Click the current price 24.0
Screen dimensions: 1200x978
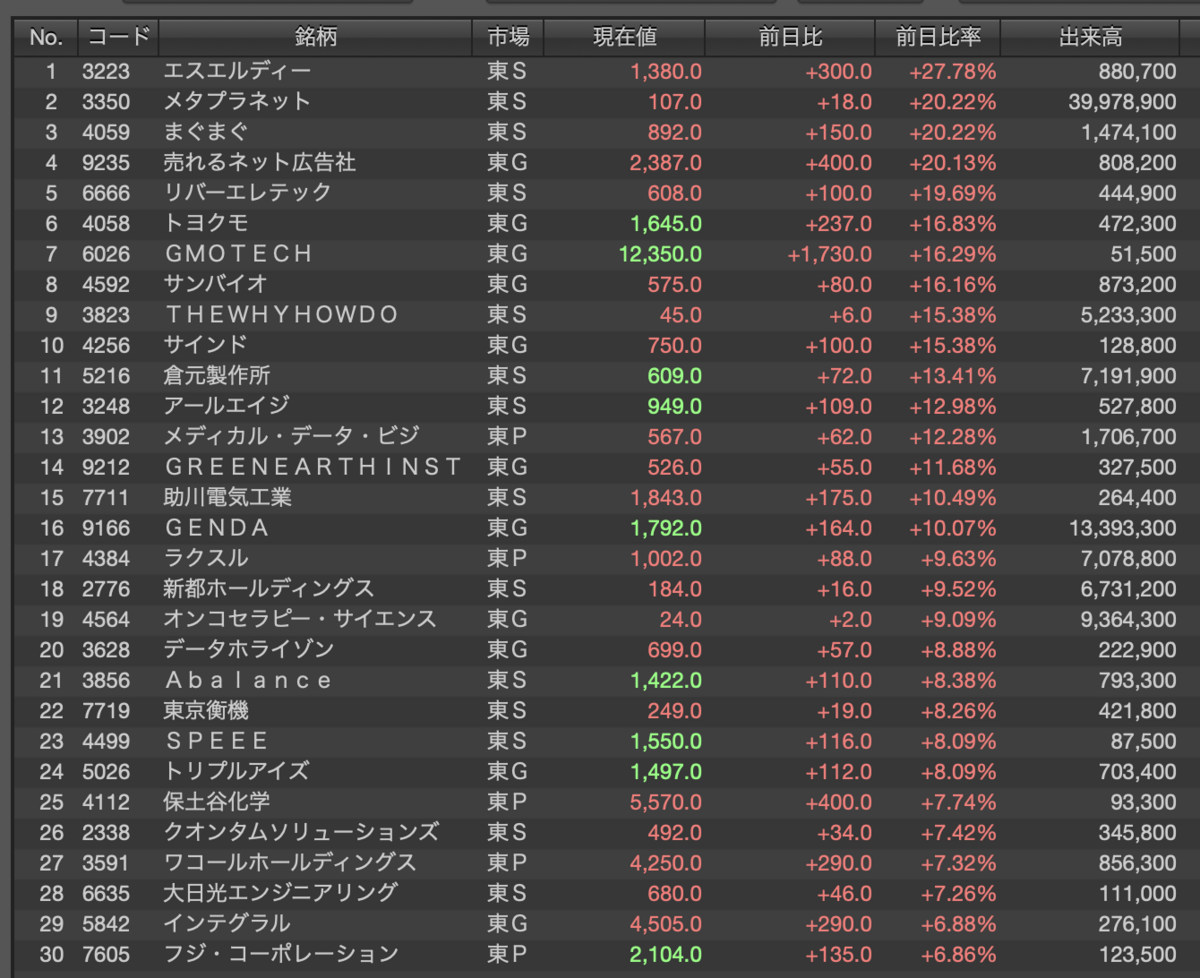tap(680, 619)
